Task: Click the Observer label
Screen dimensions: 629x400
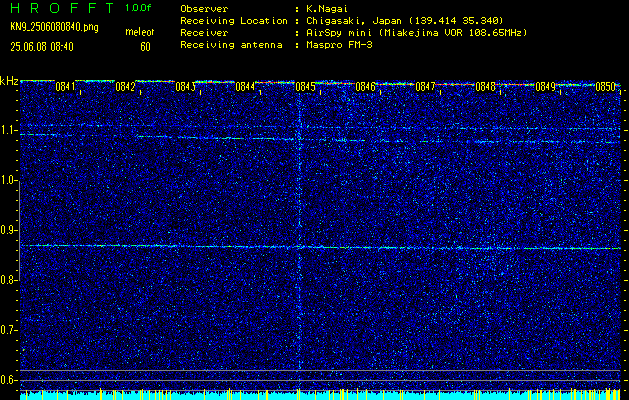Action: coord(204,9)
